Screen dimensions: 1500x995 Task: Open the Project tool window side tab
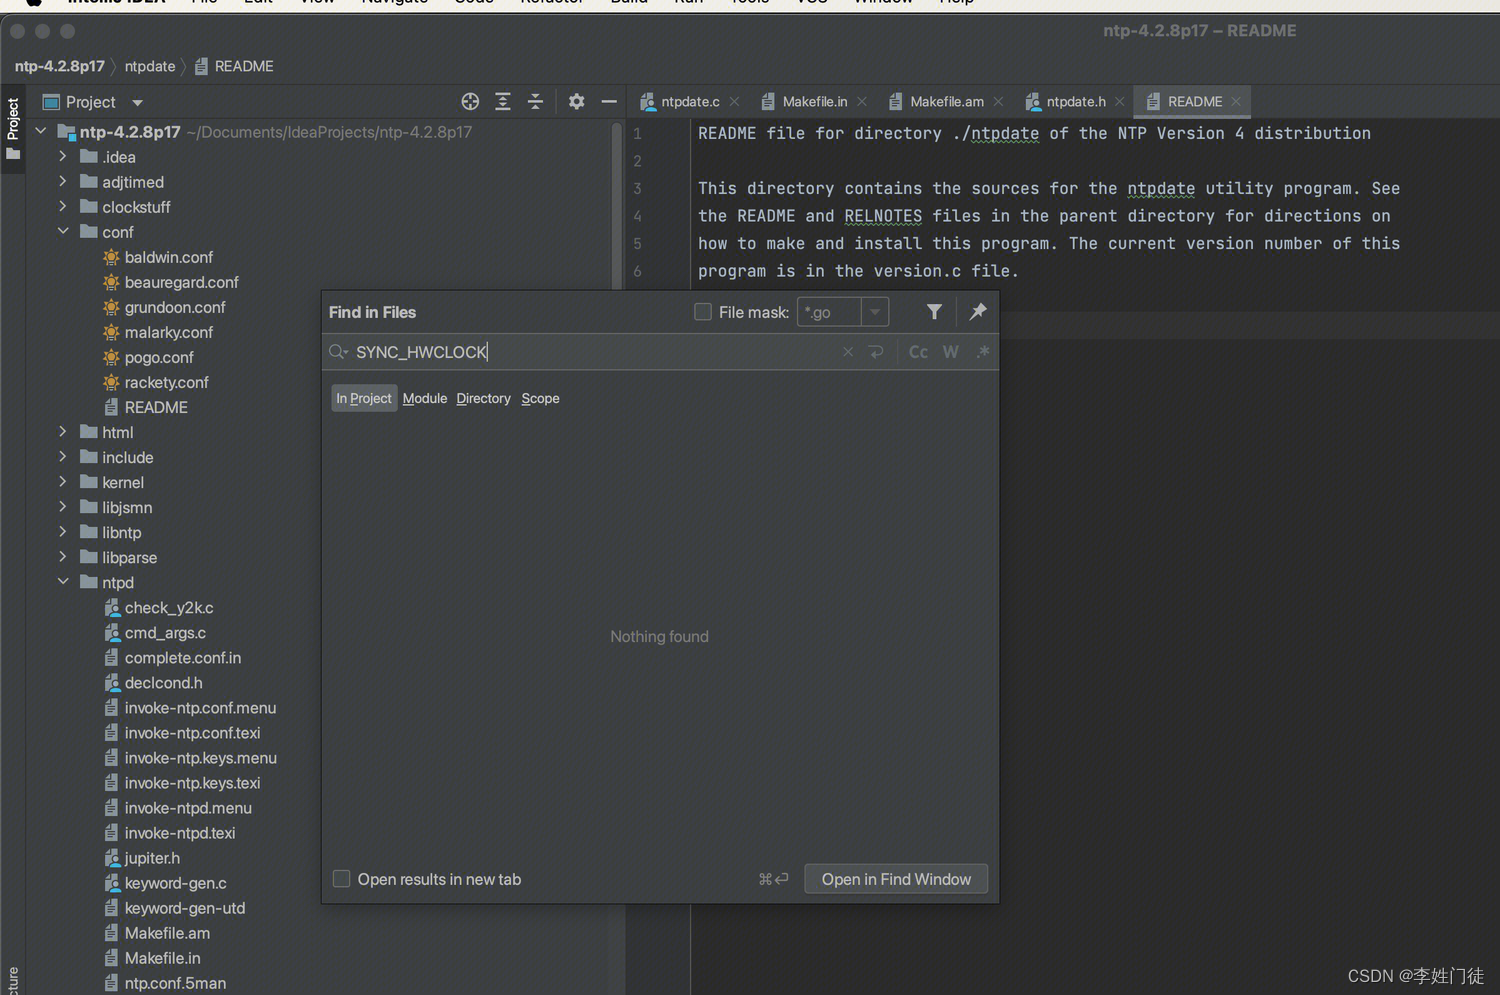point(13,128)
